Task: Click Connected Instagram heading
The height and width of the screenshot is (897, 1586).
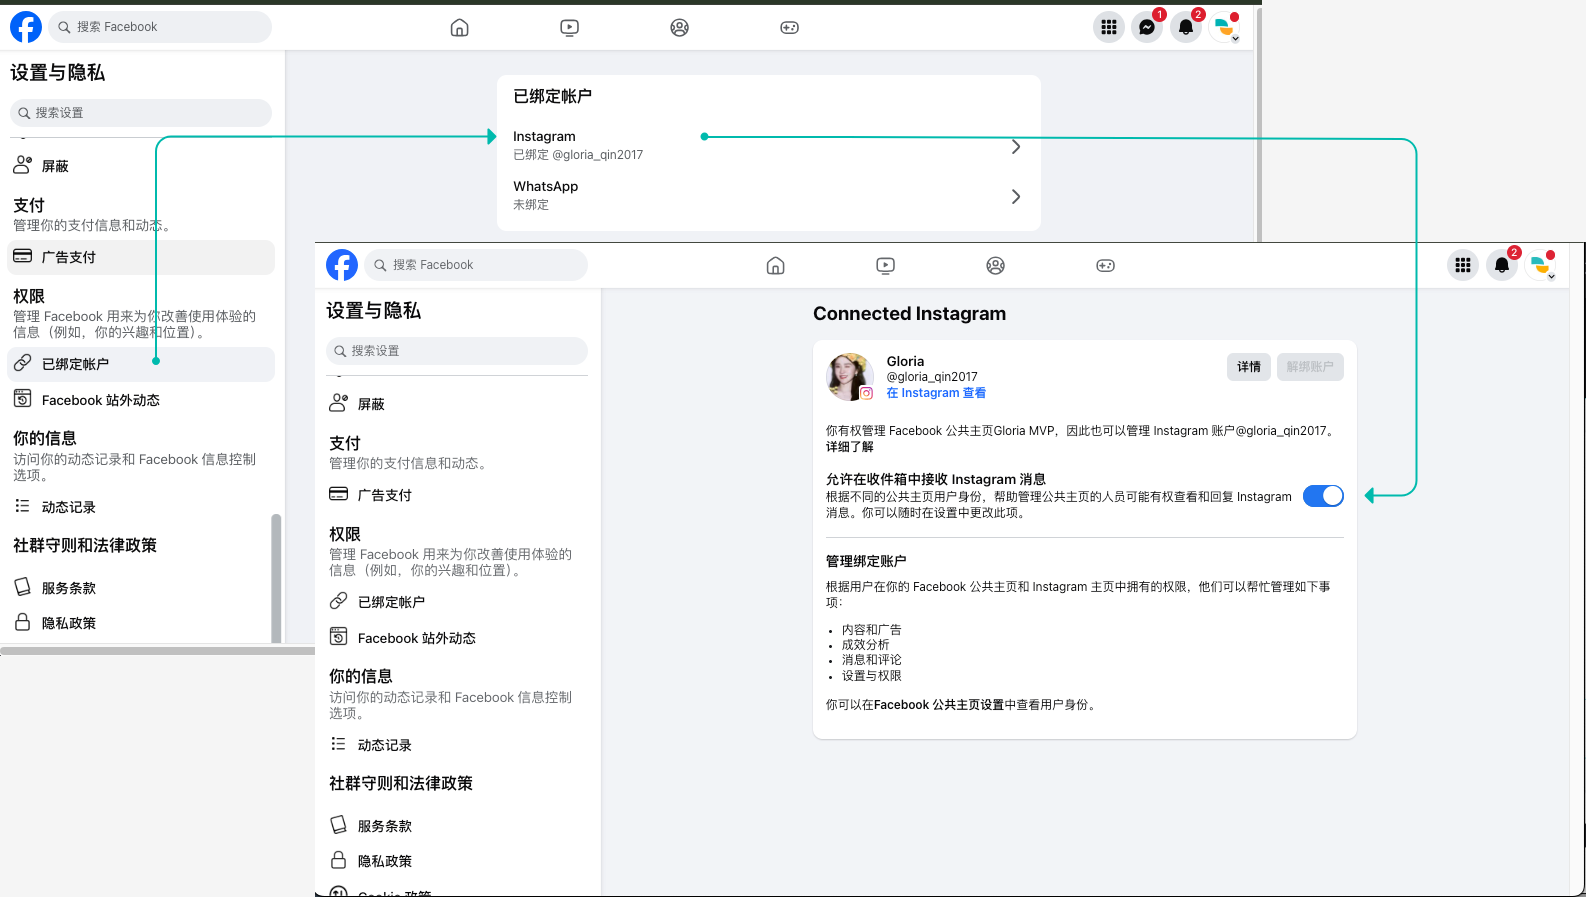Action: [x=910, y=314]
